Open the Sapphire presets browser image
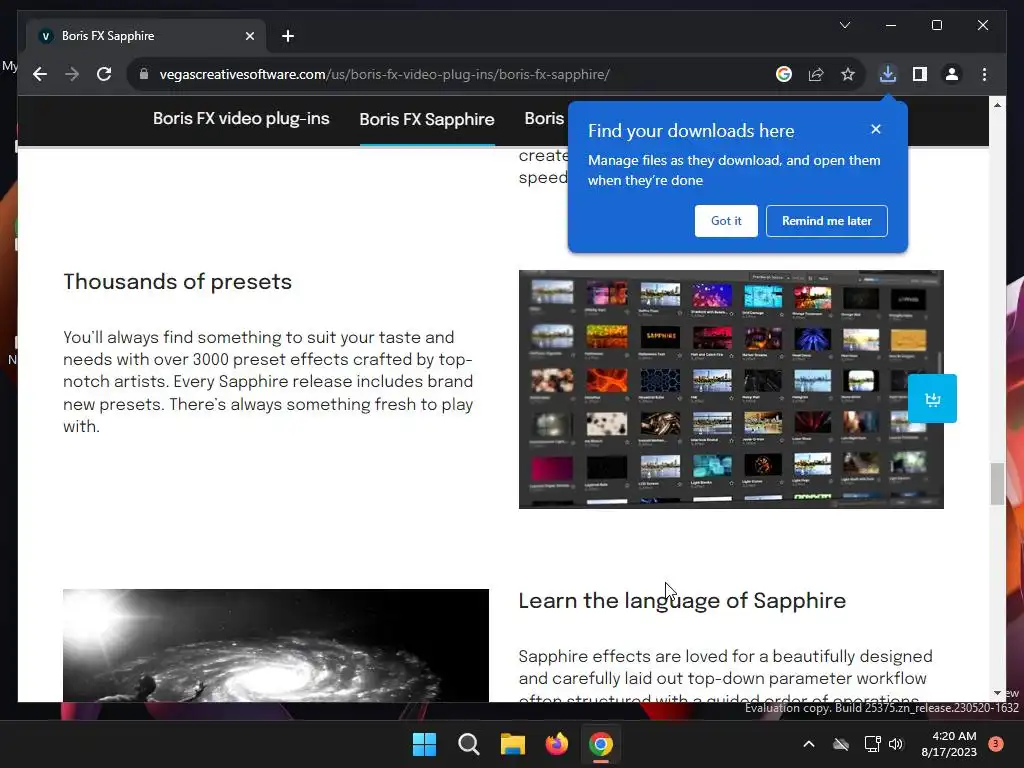The width and height of the screenshot is (1024, 768). 731,389
